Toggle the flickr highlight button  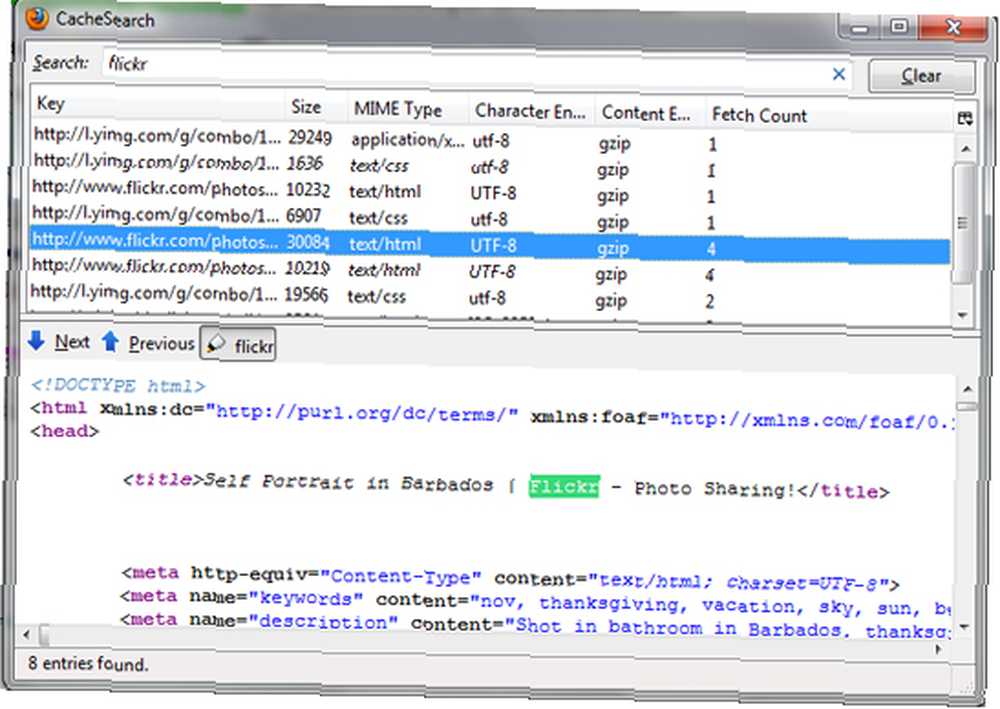point(238,344)
